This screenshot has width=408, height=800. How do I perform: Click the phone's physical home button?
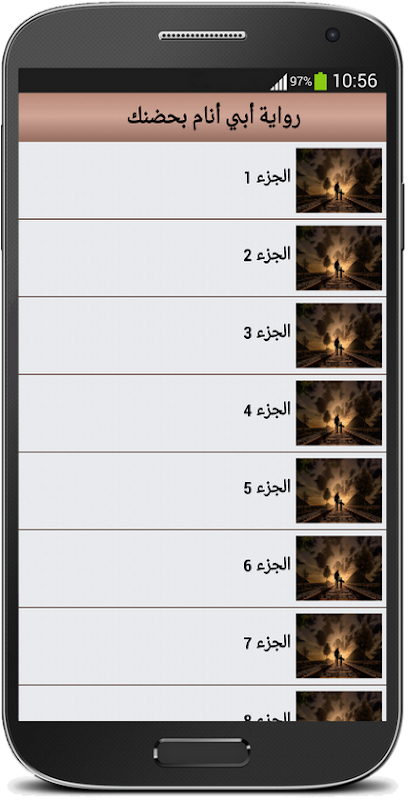tap(202, 752)
